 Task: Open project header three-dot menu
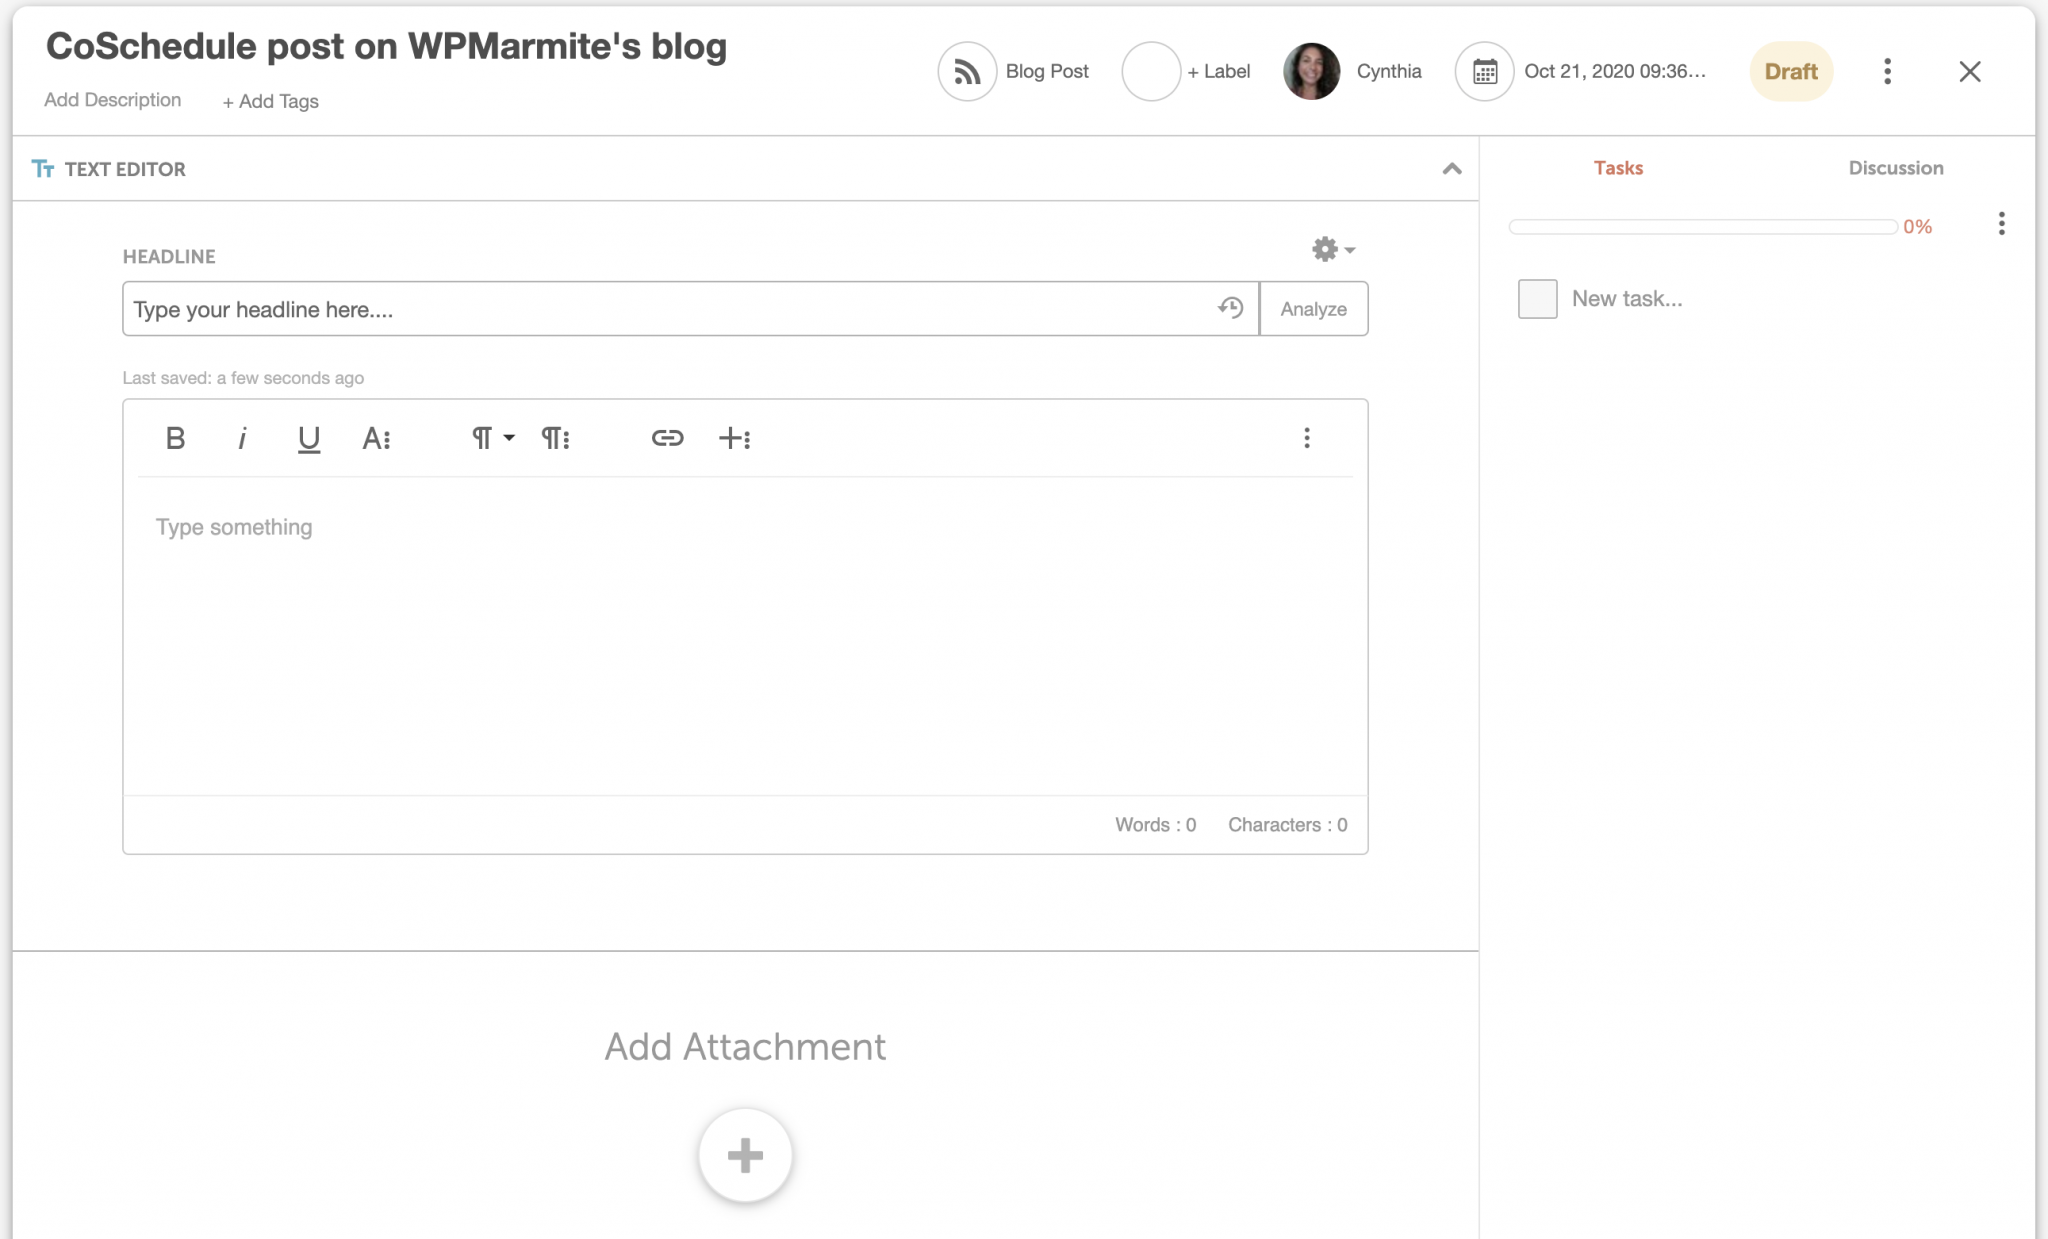[1887, 71]
